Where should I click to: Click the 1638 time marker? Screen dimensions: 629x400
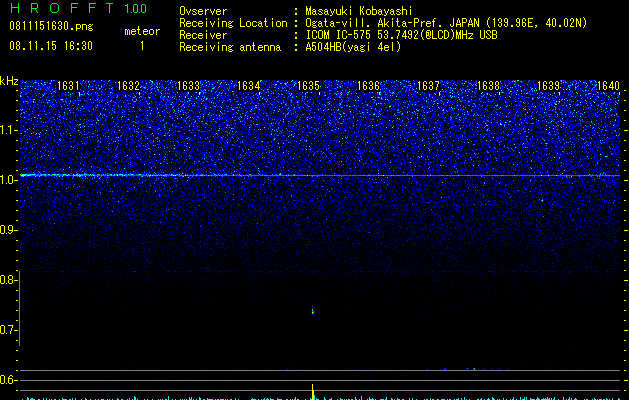pyautogui.click(x=489, y=86)
